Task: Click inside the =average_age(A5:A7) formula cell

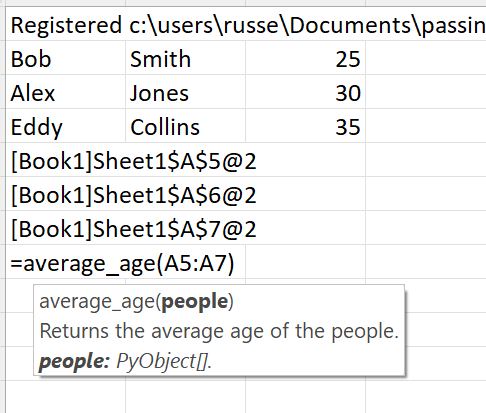Action: coord(123,263)
